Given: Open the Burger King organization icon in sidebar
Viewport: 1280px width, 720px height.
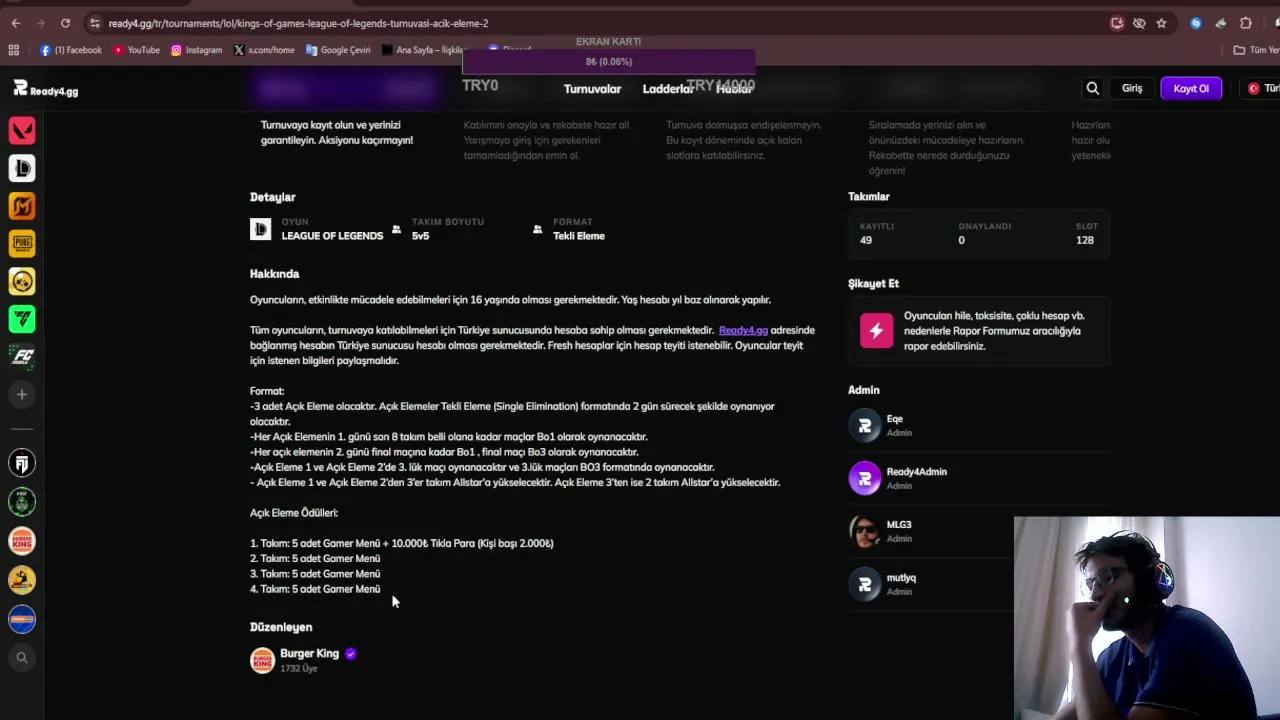Looking at the screenshot, I should [22, 541].
